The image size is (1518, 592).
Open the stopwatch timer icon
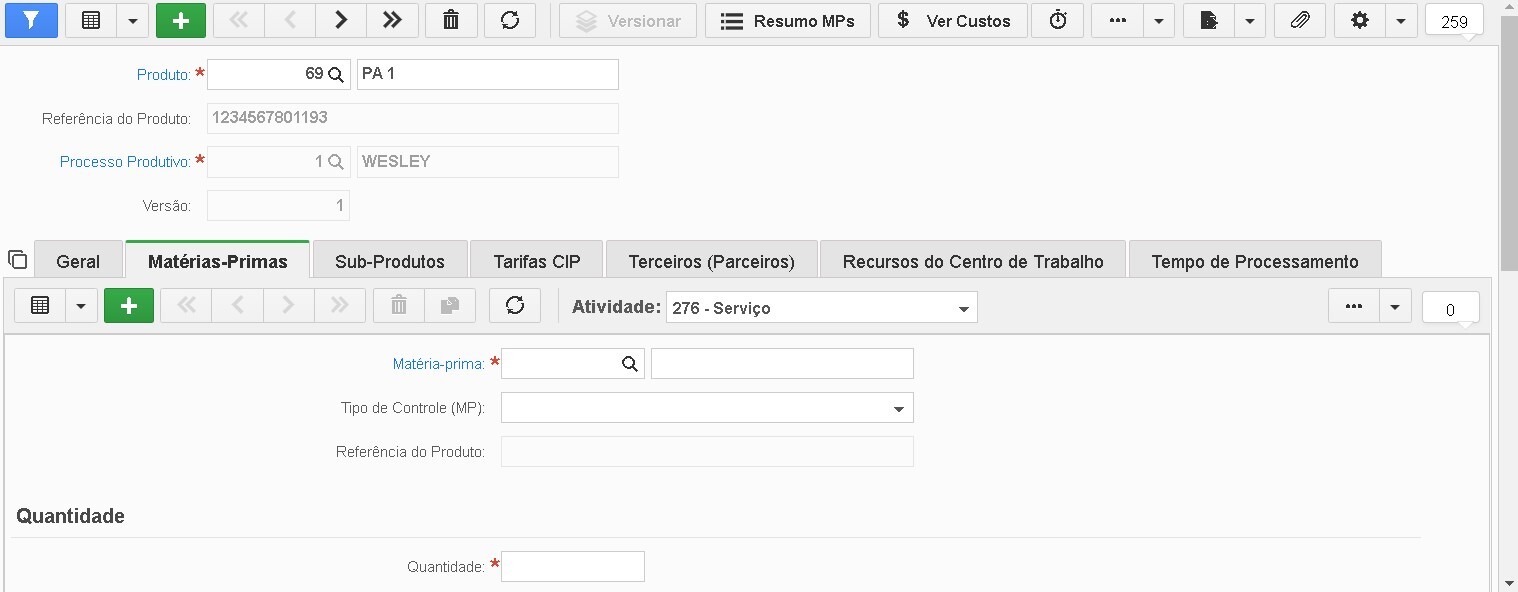[x=1058, y=20]
